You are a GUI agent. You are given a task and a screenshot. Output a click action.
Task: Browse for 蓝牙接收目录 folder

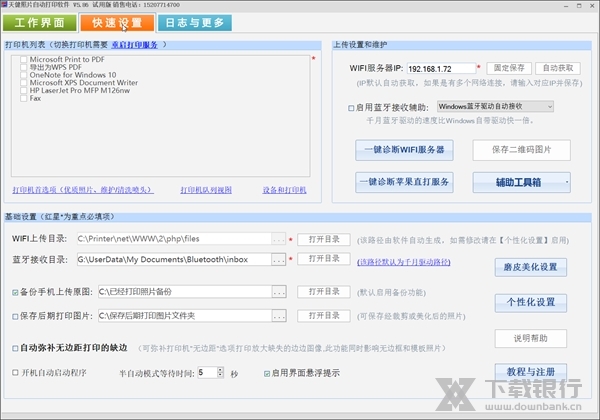coord(279,260)
